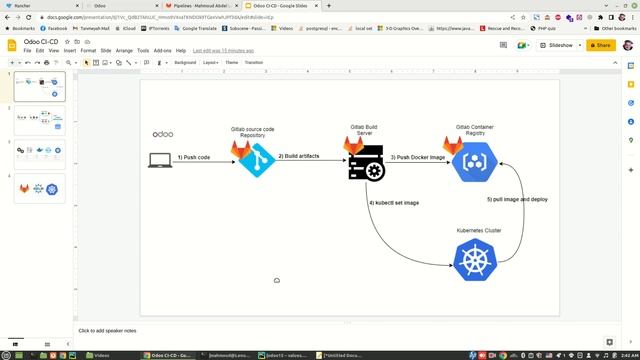Activate the paint format tool

(56, 62)
